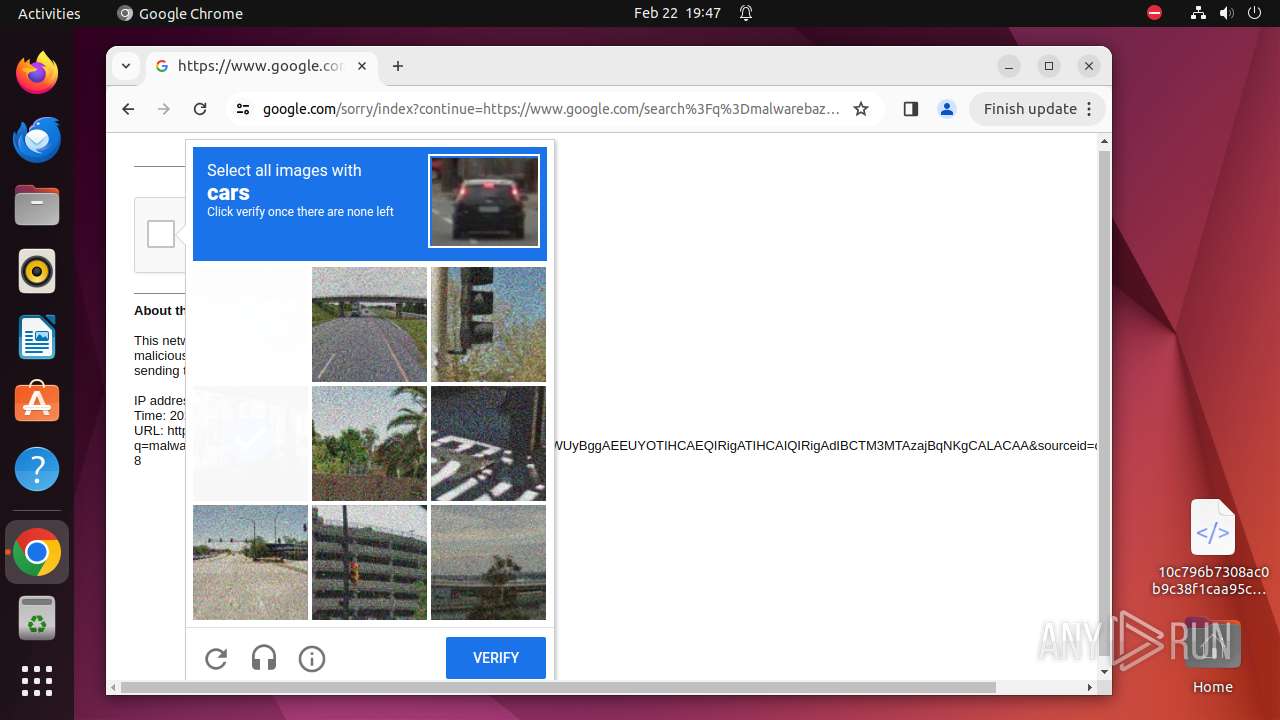The width and height of the screenshot is (1280, 720).
Task: View site information icon in address bar
Action: 243,109
